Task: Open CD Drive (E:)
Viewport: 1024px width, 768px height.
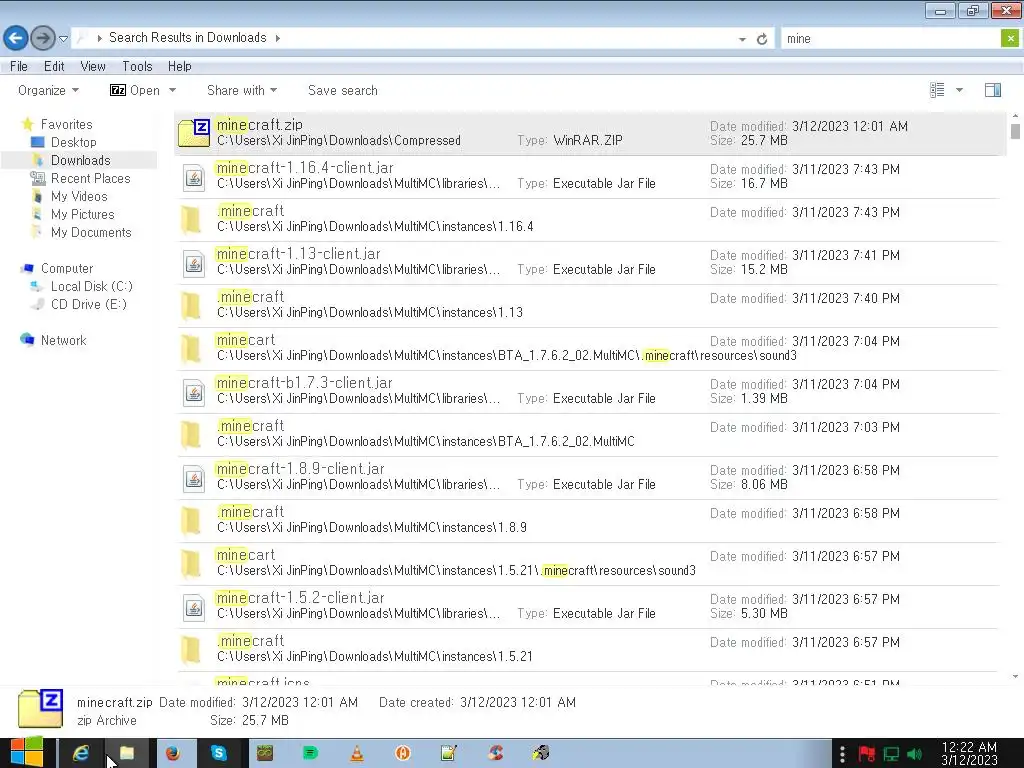Action: tap(88, 304)
